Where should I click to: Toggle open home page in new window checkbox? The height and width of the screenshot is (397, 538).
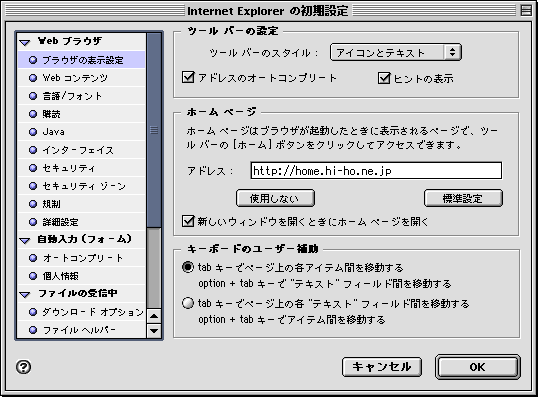click(188, 221)
